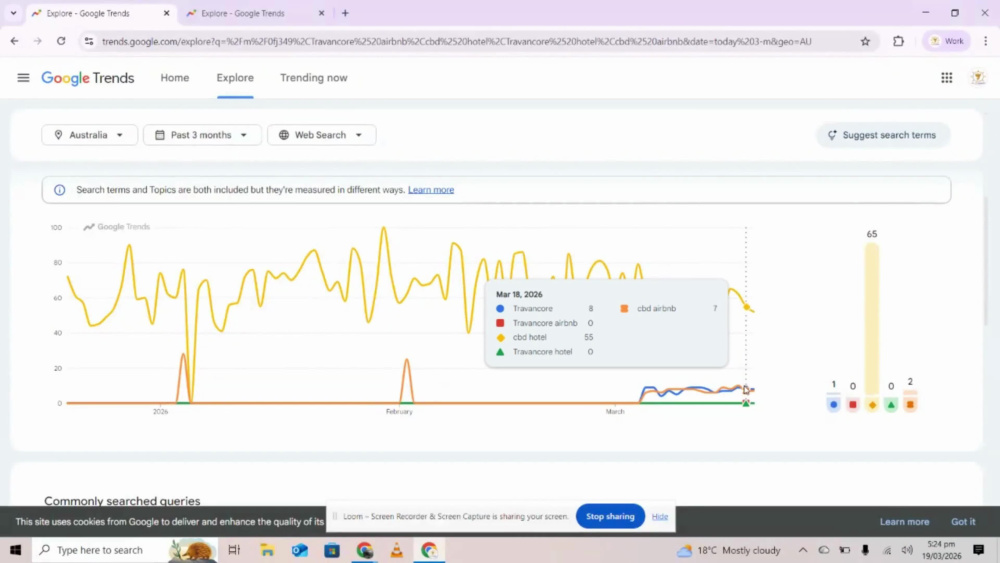Open Outlook from the taskbar
This screenshot has height=563, width=1000.
300,550
